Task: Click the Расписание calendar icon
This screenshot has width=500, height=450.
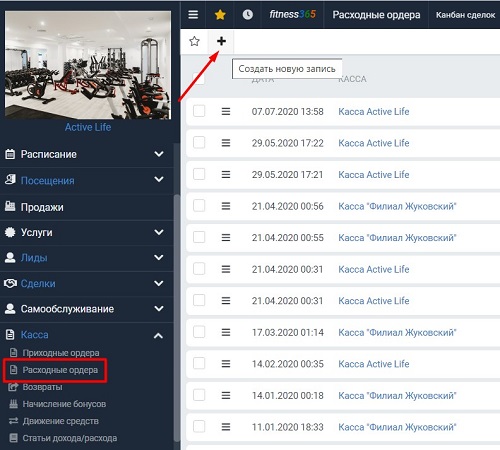Action: click(10, 154)
